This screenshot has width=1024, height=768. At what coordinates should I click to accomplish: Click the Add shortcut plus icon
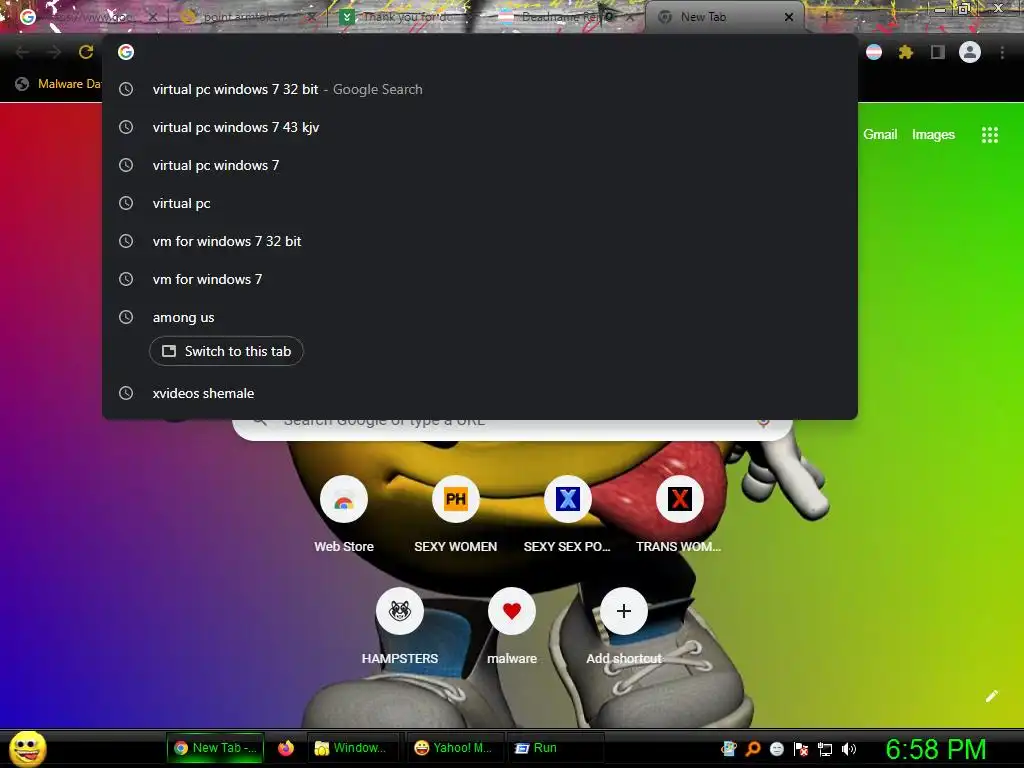624,611
